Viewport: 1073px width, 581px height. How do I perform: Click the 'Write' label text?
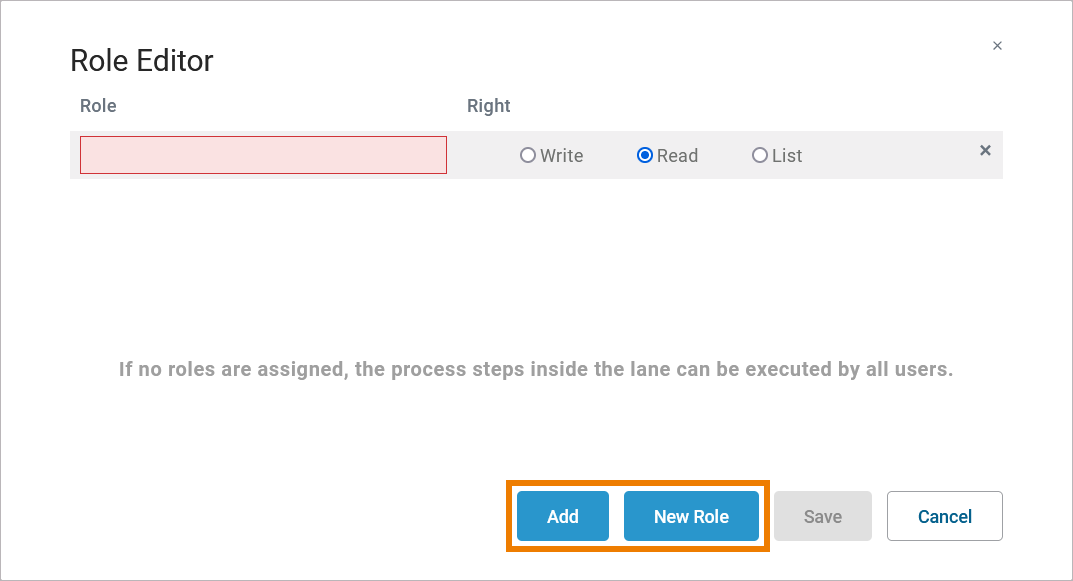coord(562,156)
